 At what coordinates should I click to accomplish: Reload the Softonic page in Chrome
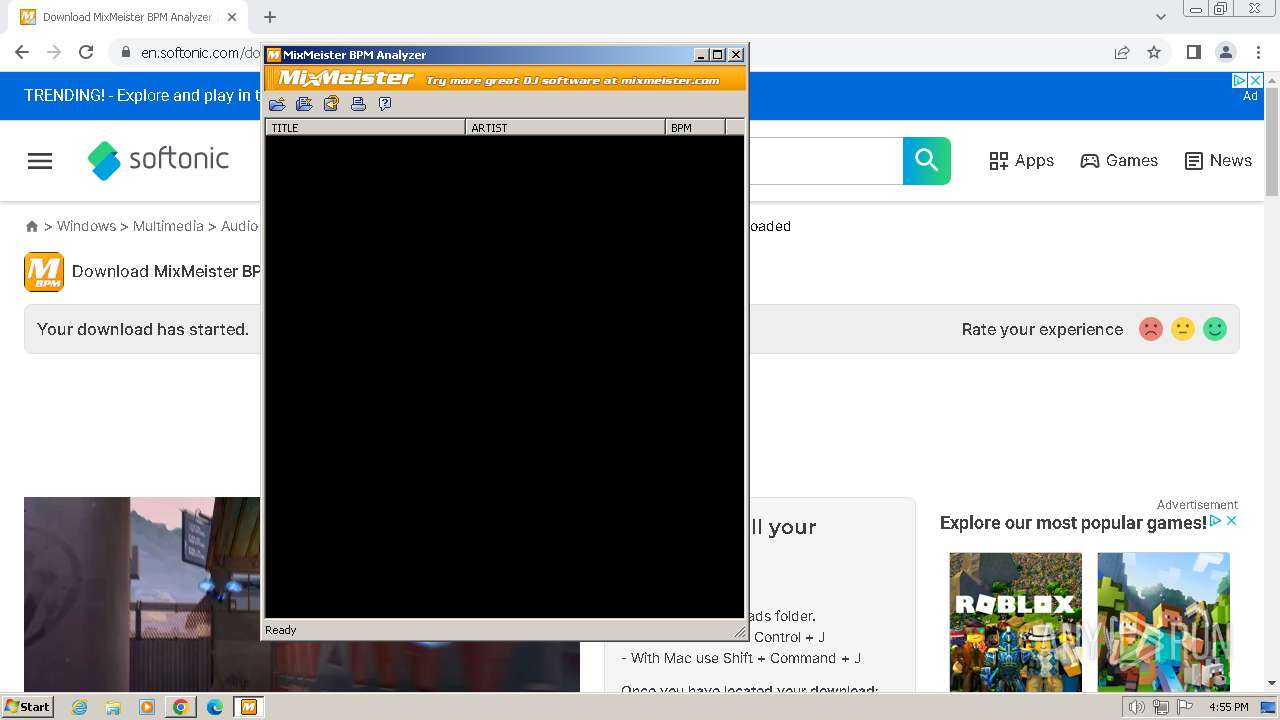click(x=86, y=52)
